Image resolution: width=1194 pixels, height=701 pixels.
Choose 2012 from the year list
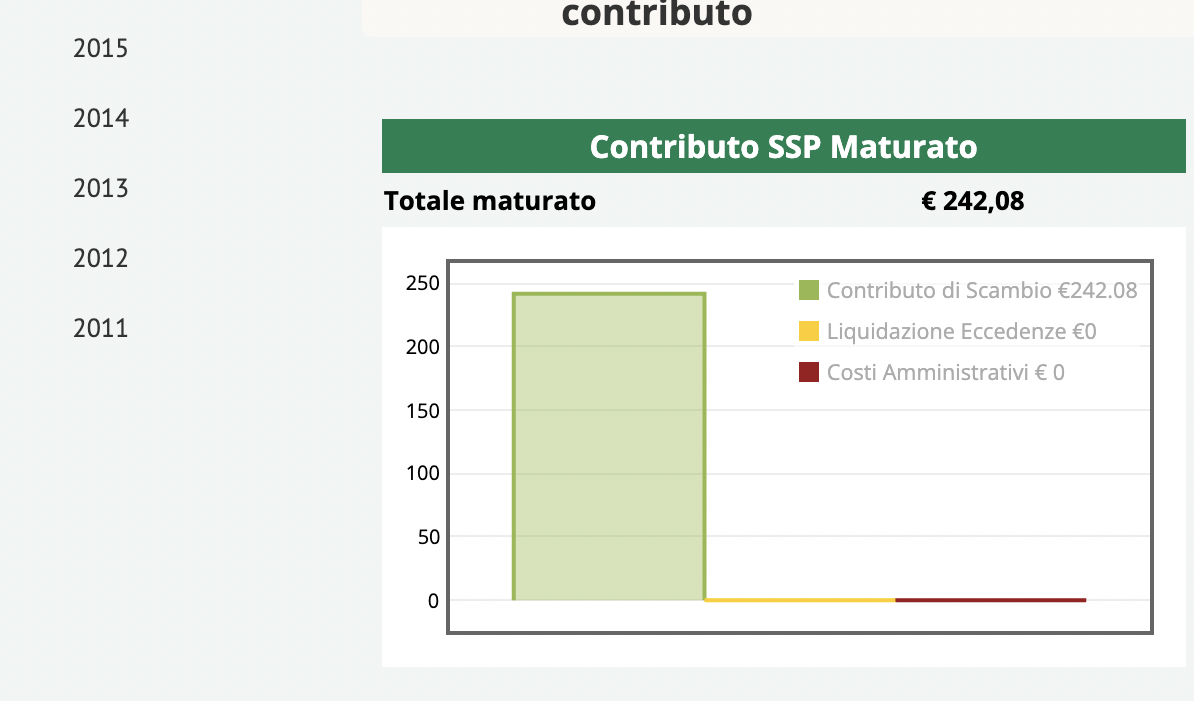click(100, 258)
